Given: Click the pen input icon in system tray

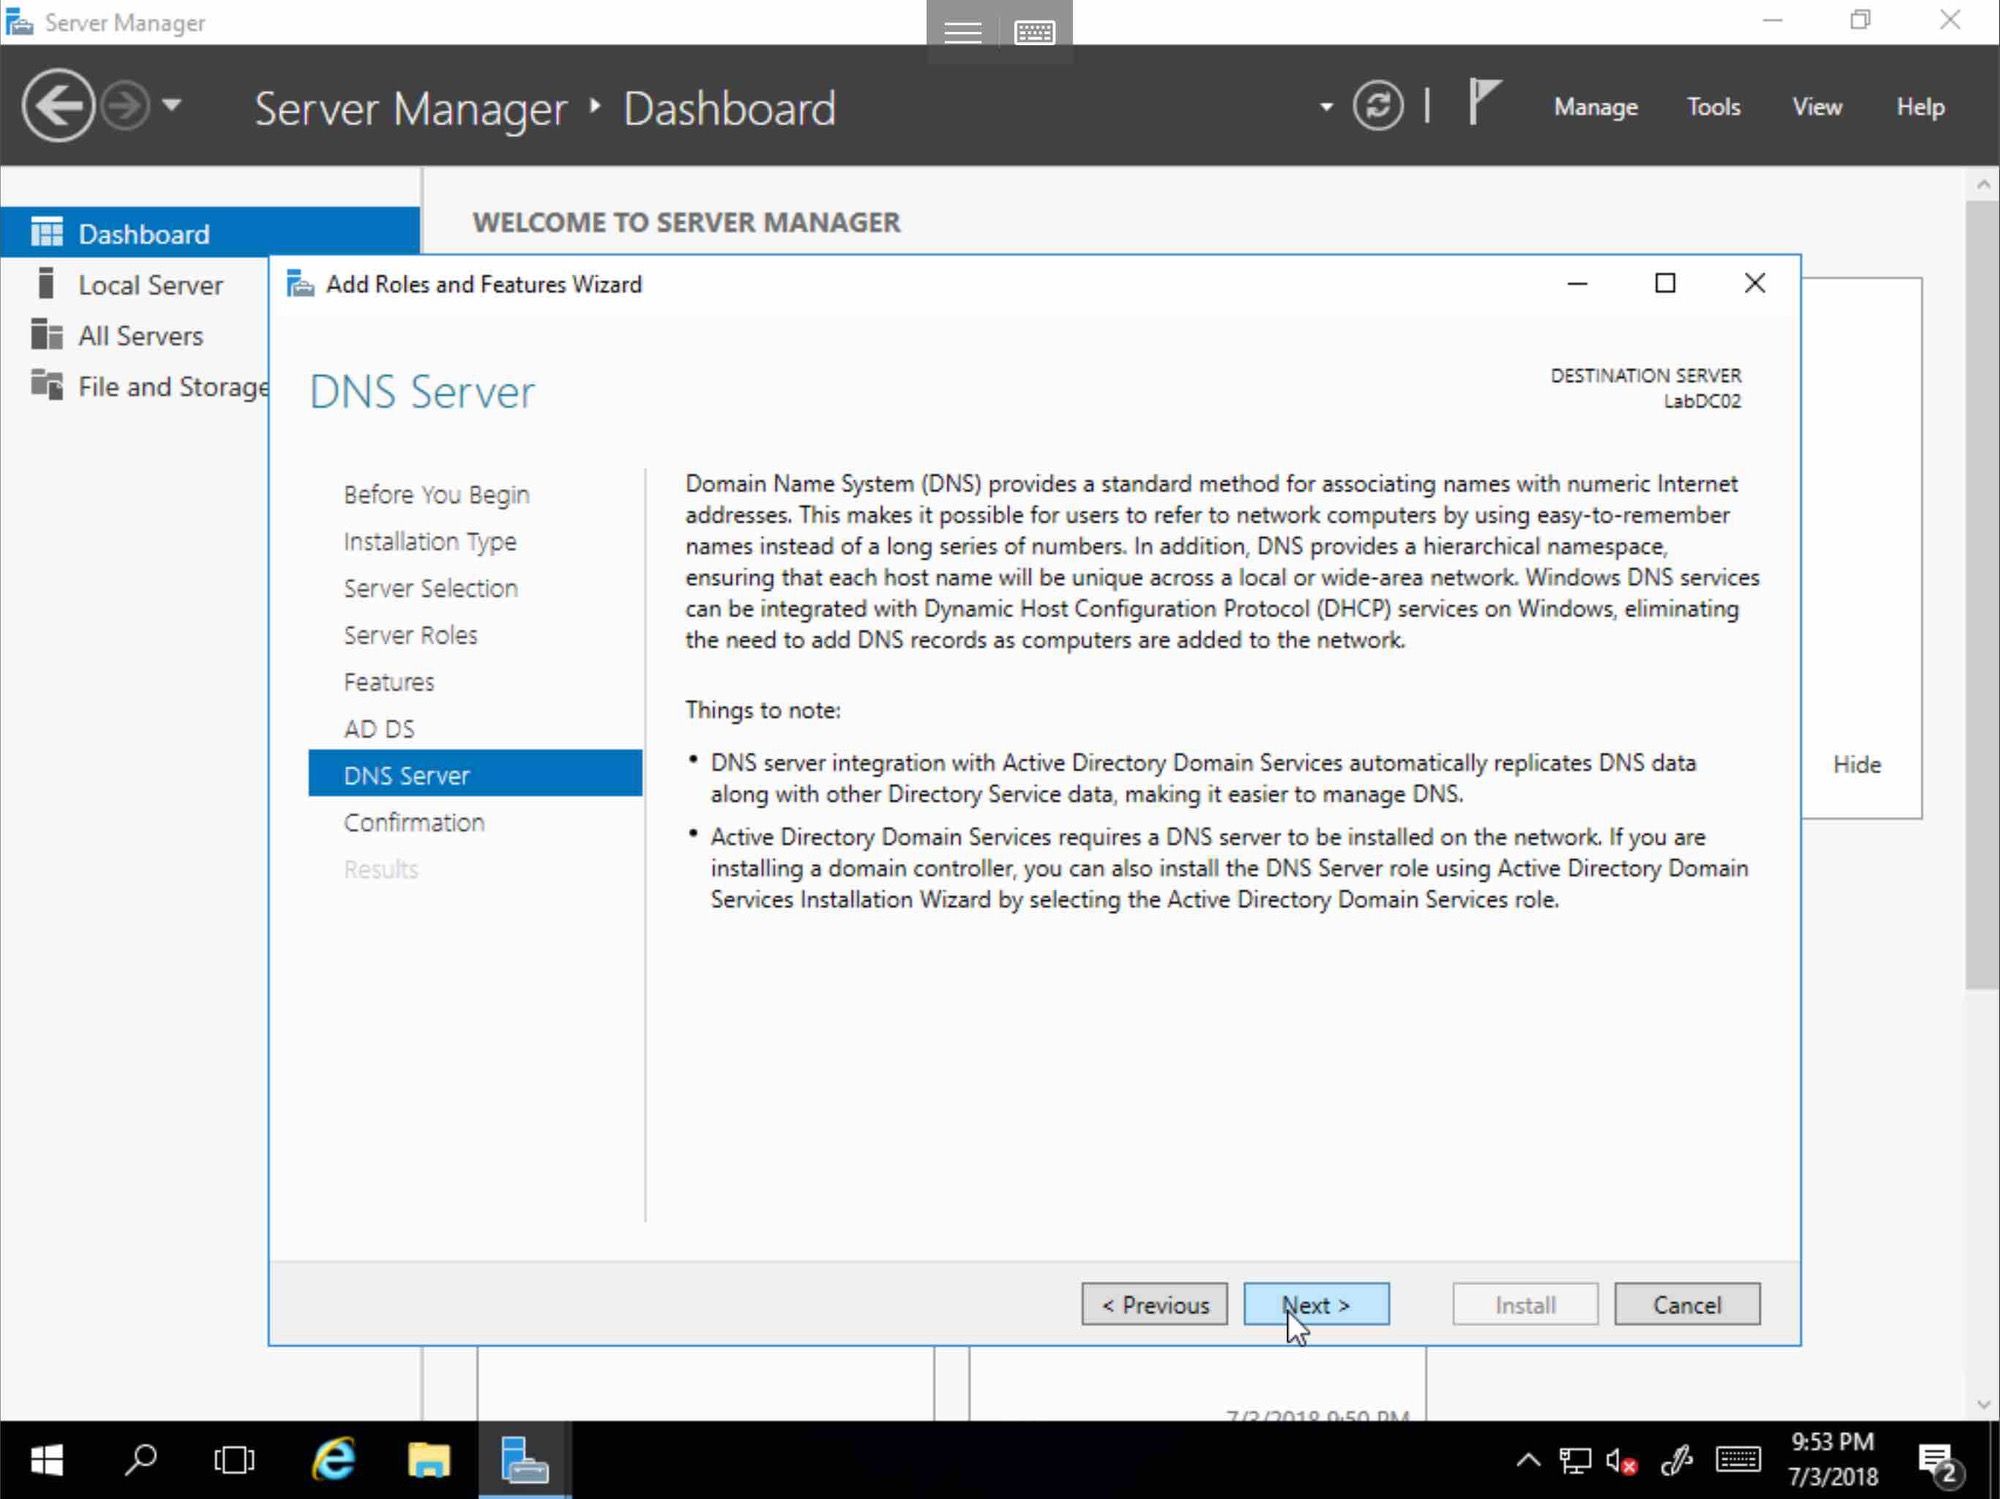Looking at the screenshot, I should 1676,1461.
